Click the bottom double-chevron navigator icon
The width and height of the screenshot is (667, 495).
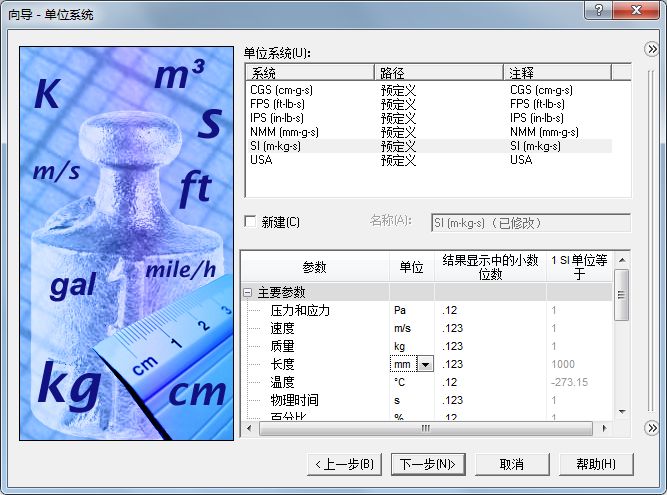pos(651,428)
